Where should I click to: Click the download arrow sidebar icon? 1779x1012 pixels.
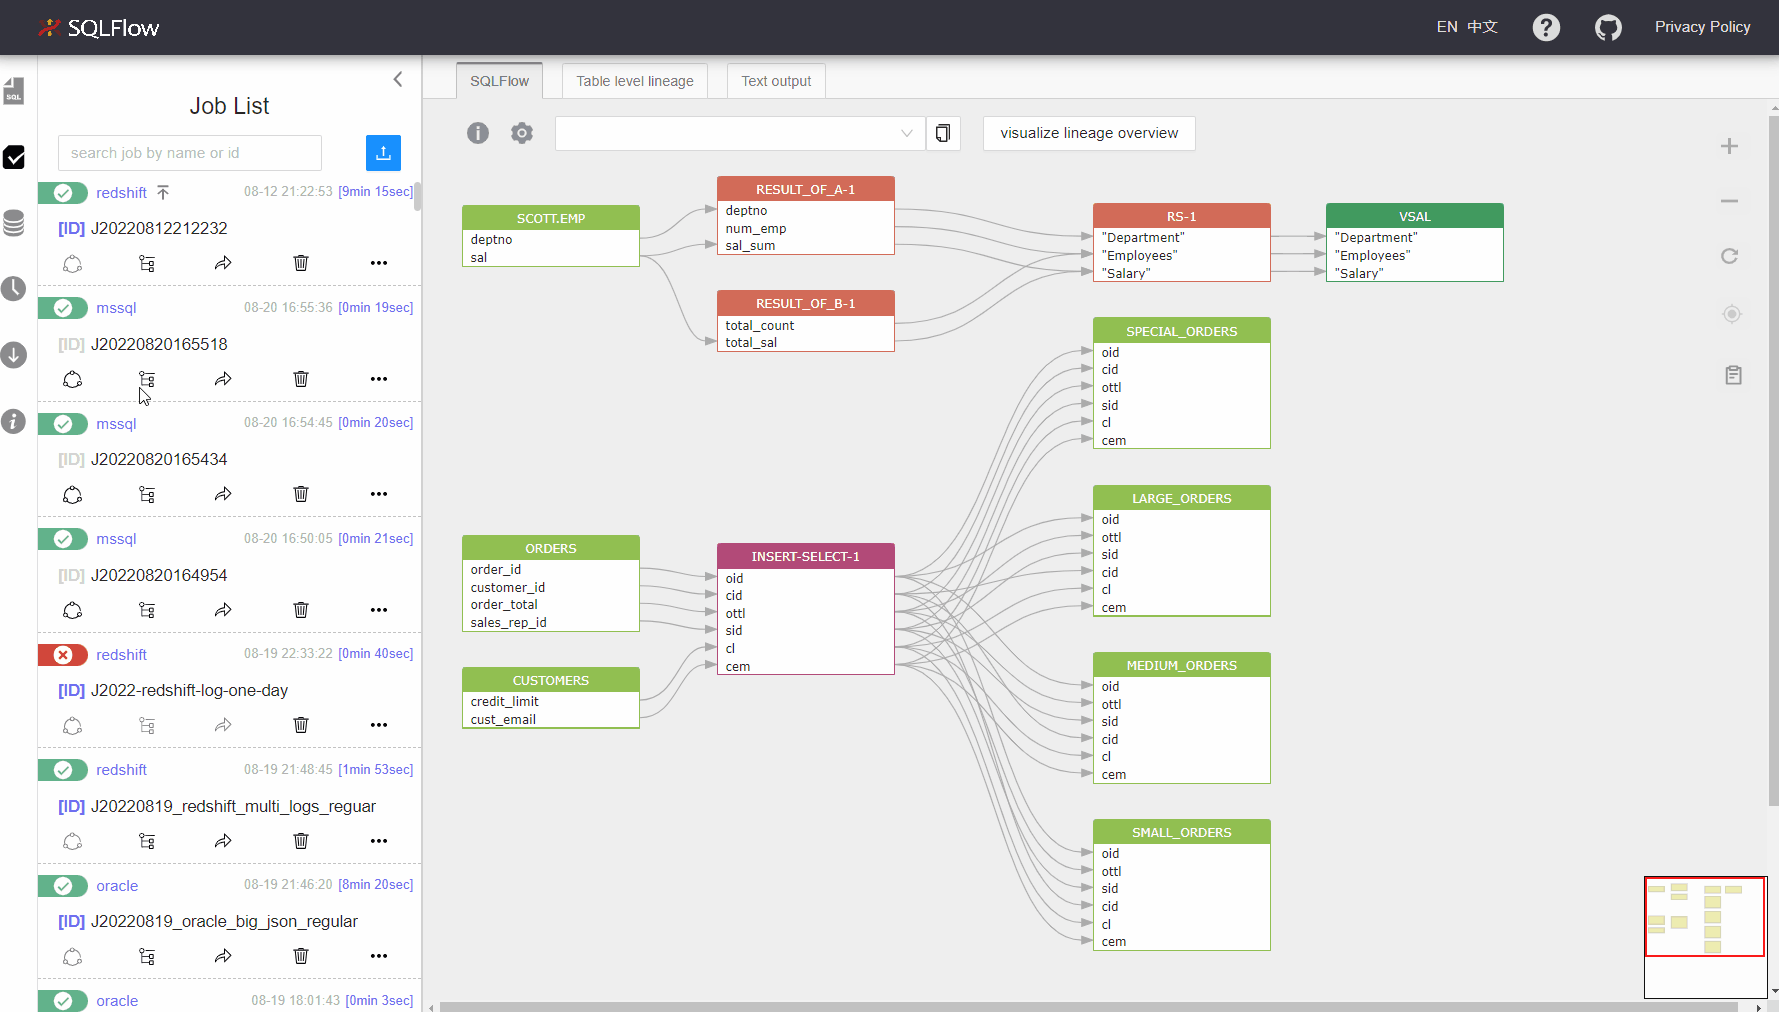[x=14, y=355]
